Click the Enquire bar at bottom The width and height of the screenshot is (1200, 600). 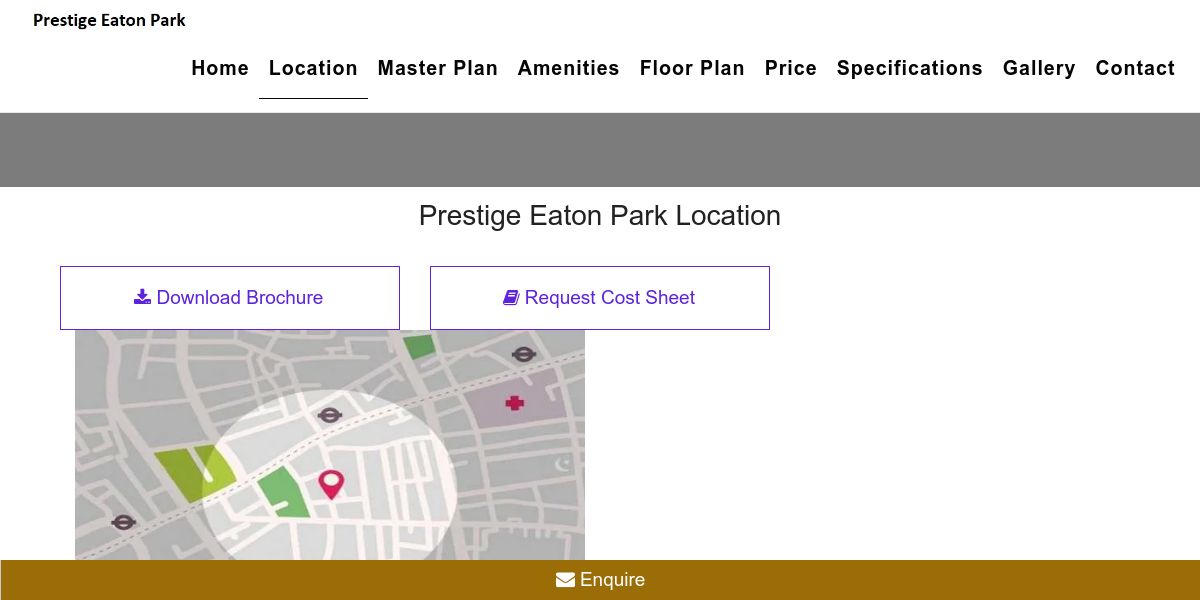(600, 580)
